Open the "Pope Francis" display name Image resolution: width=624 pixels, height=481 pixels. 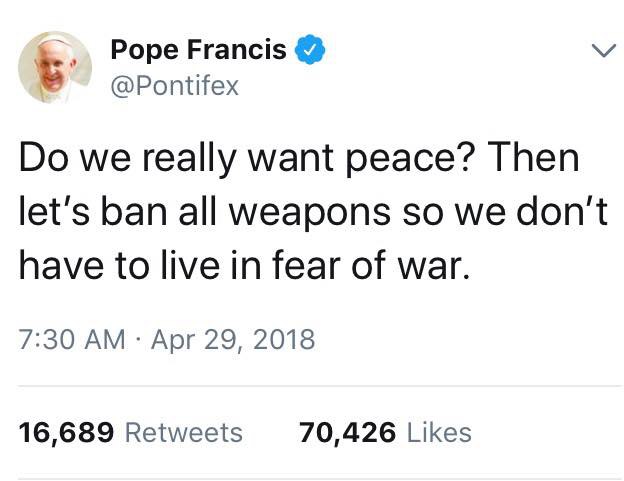pos(198,48)
